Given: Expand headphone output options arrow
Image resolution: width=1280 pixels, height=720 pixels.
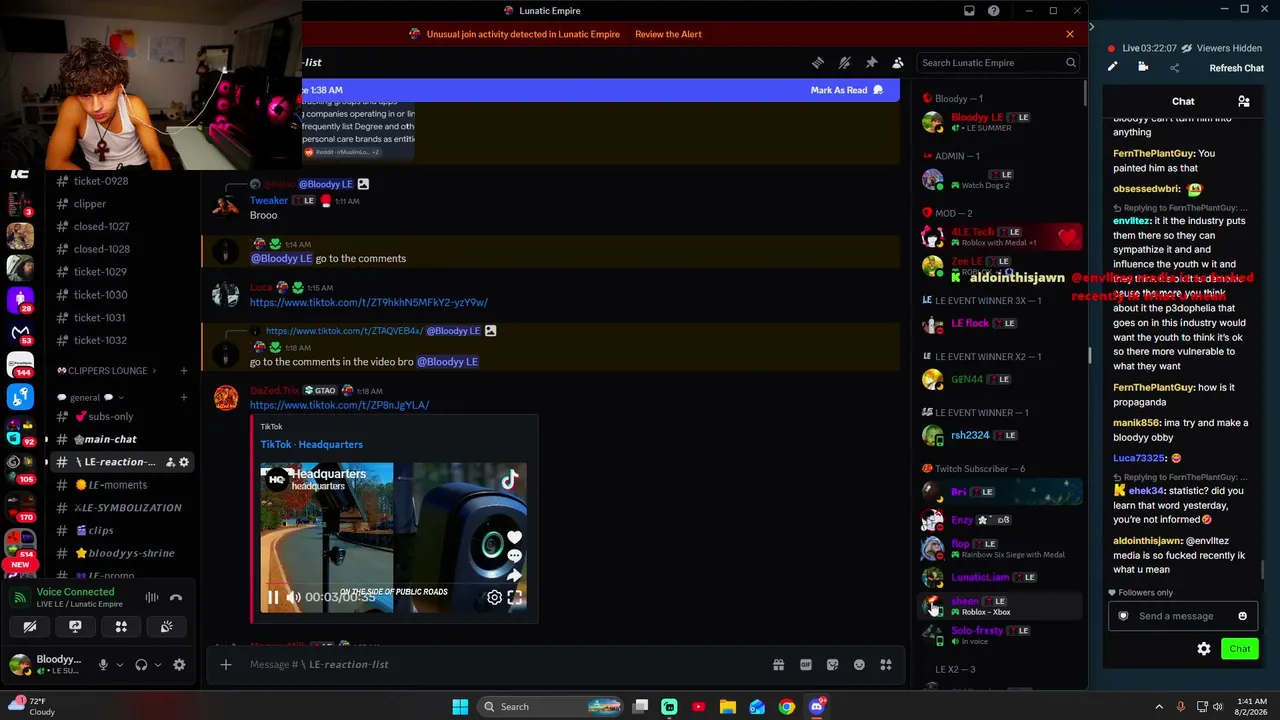Looking at the screenshot, I should (x=159, y=665).
